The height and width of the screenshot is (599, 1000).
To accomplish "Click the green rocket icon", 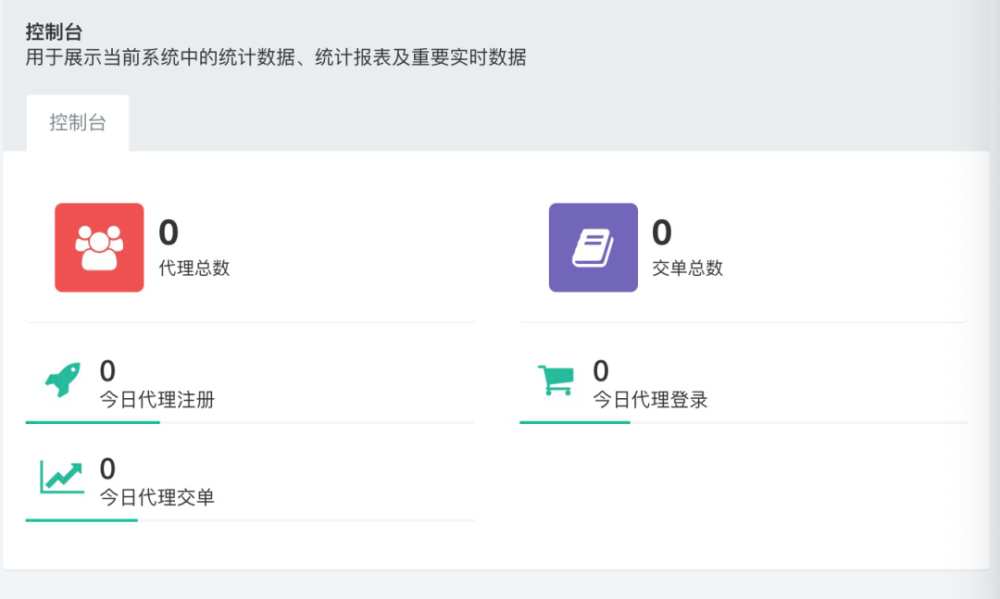I will click(x=63, y=380).
